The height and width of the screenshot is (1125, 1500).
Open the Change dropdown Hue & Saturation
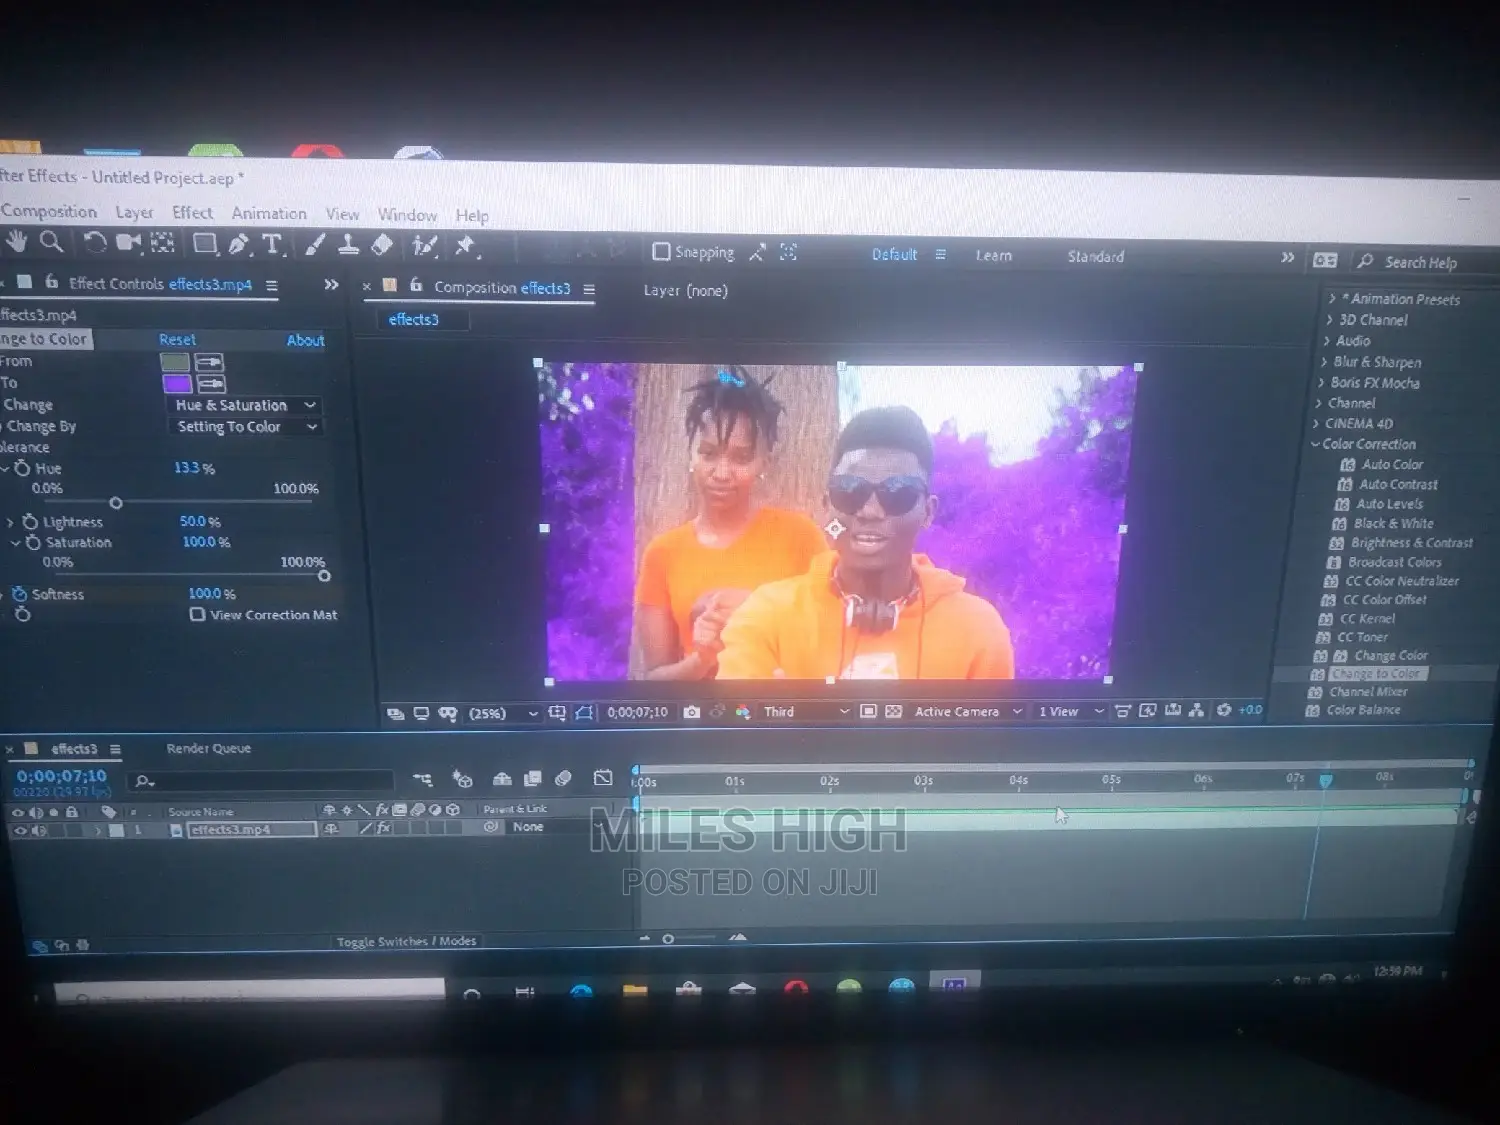(245, 405)
